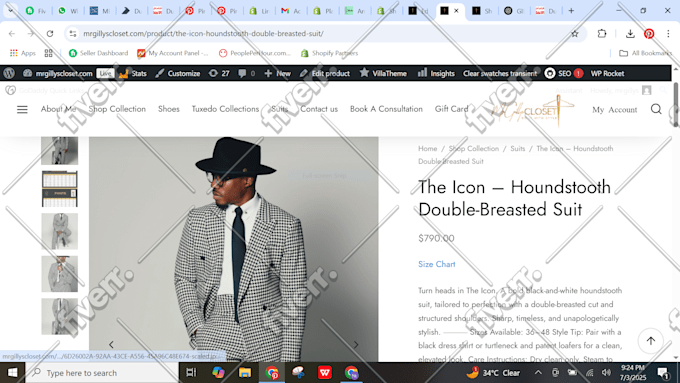Click the weather 34°C Clear widget
Image resolution: width=680 pixels, height=383 pixels.
click(x=494, y=373)
